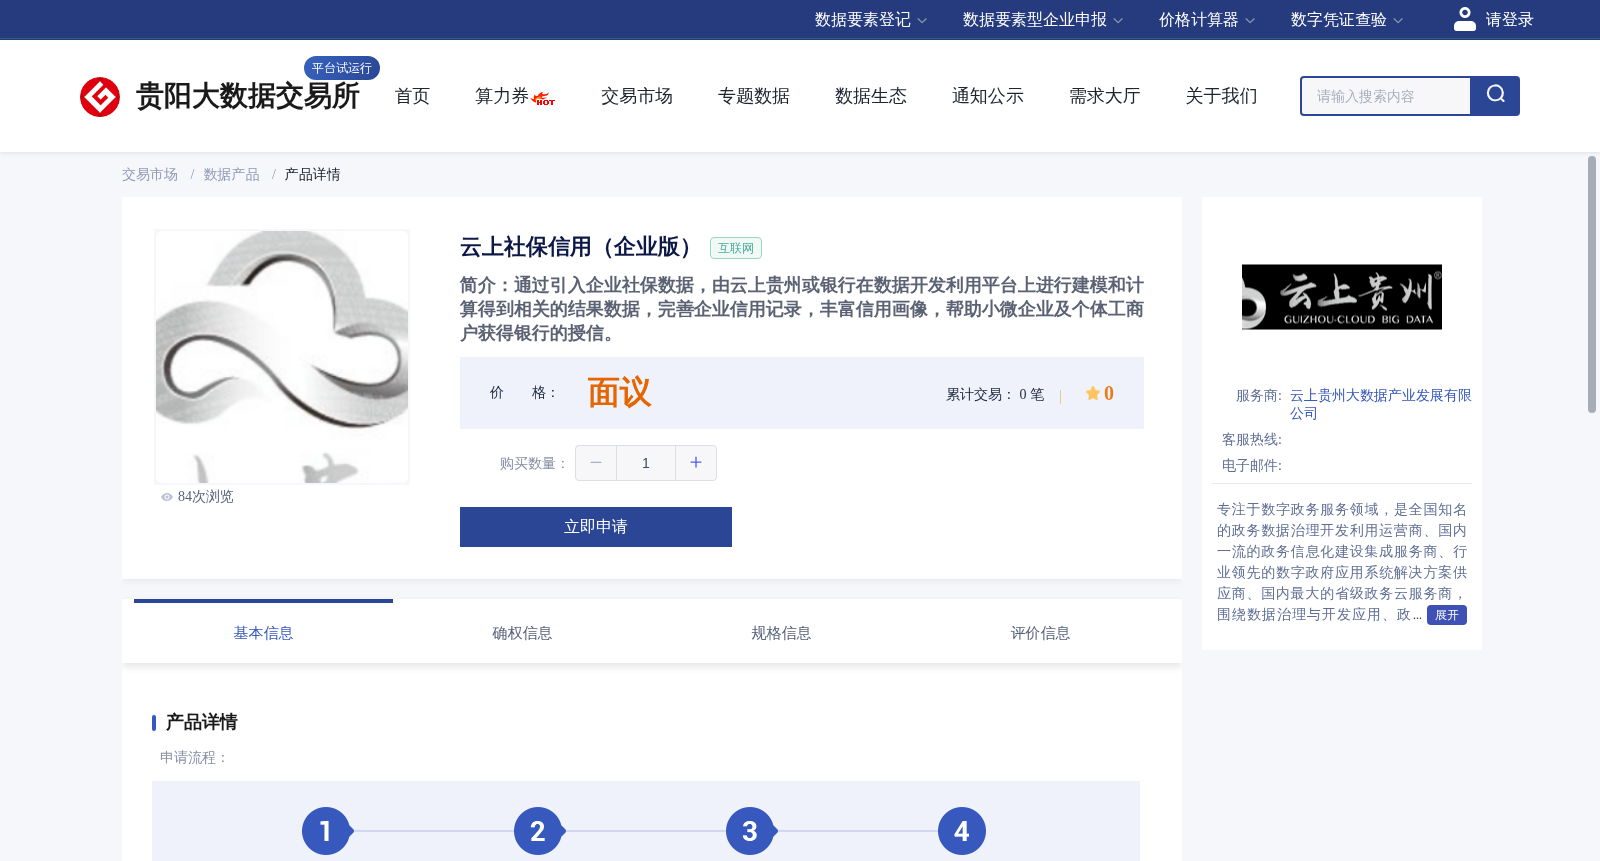Click the 立即申请 button

click(596, 527)
